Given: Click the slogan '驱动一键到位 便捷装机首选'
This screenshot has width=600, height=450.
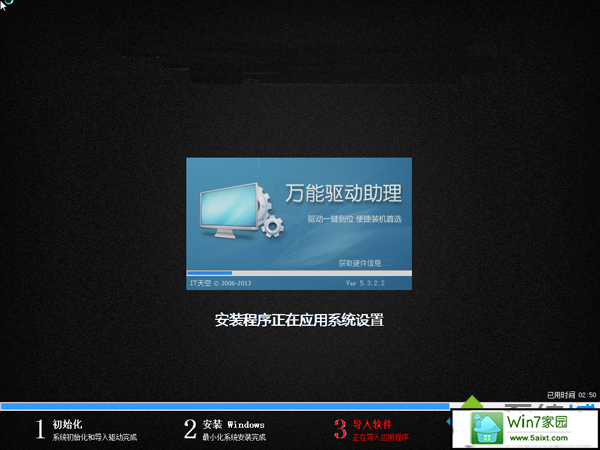Looking at the screenshot, I should point(354,219).
